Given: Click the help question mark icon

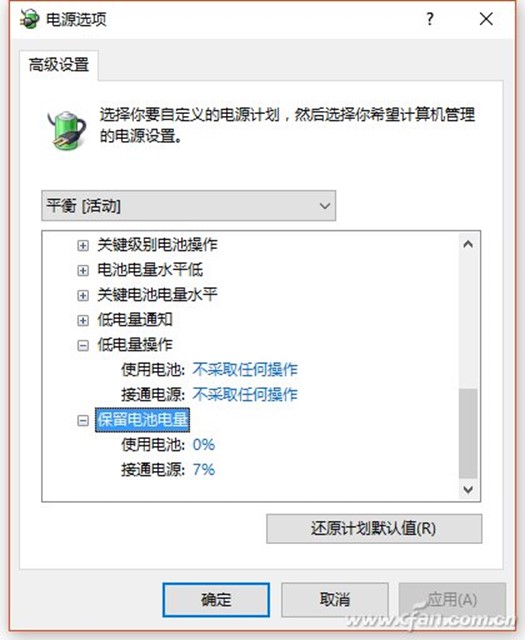Looking at the screenshot, I should tap(430, 19).
